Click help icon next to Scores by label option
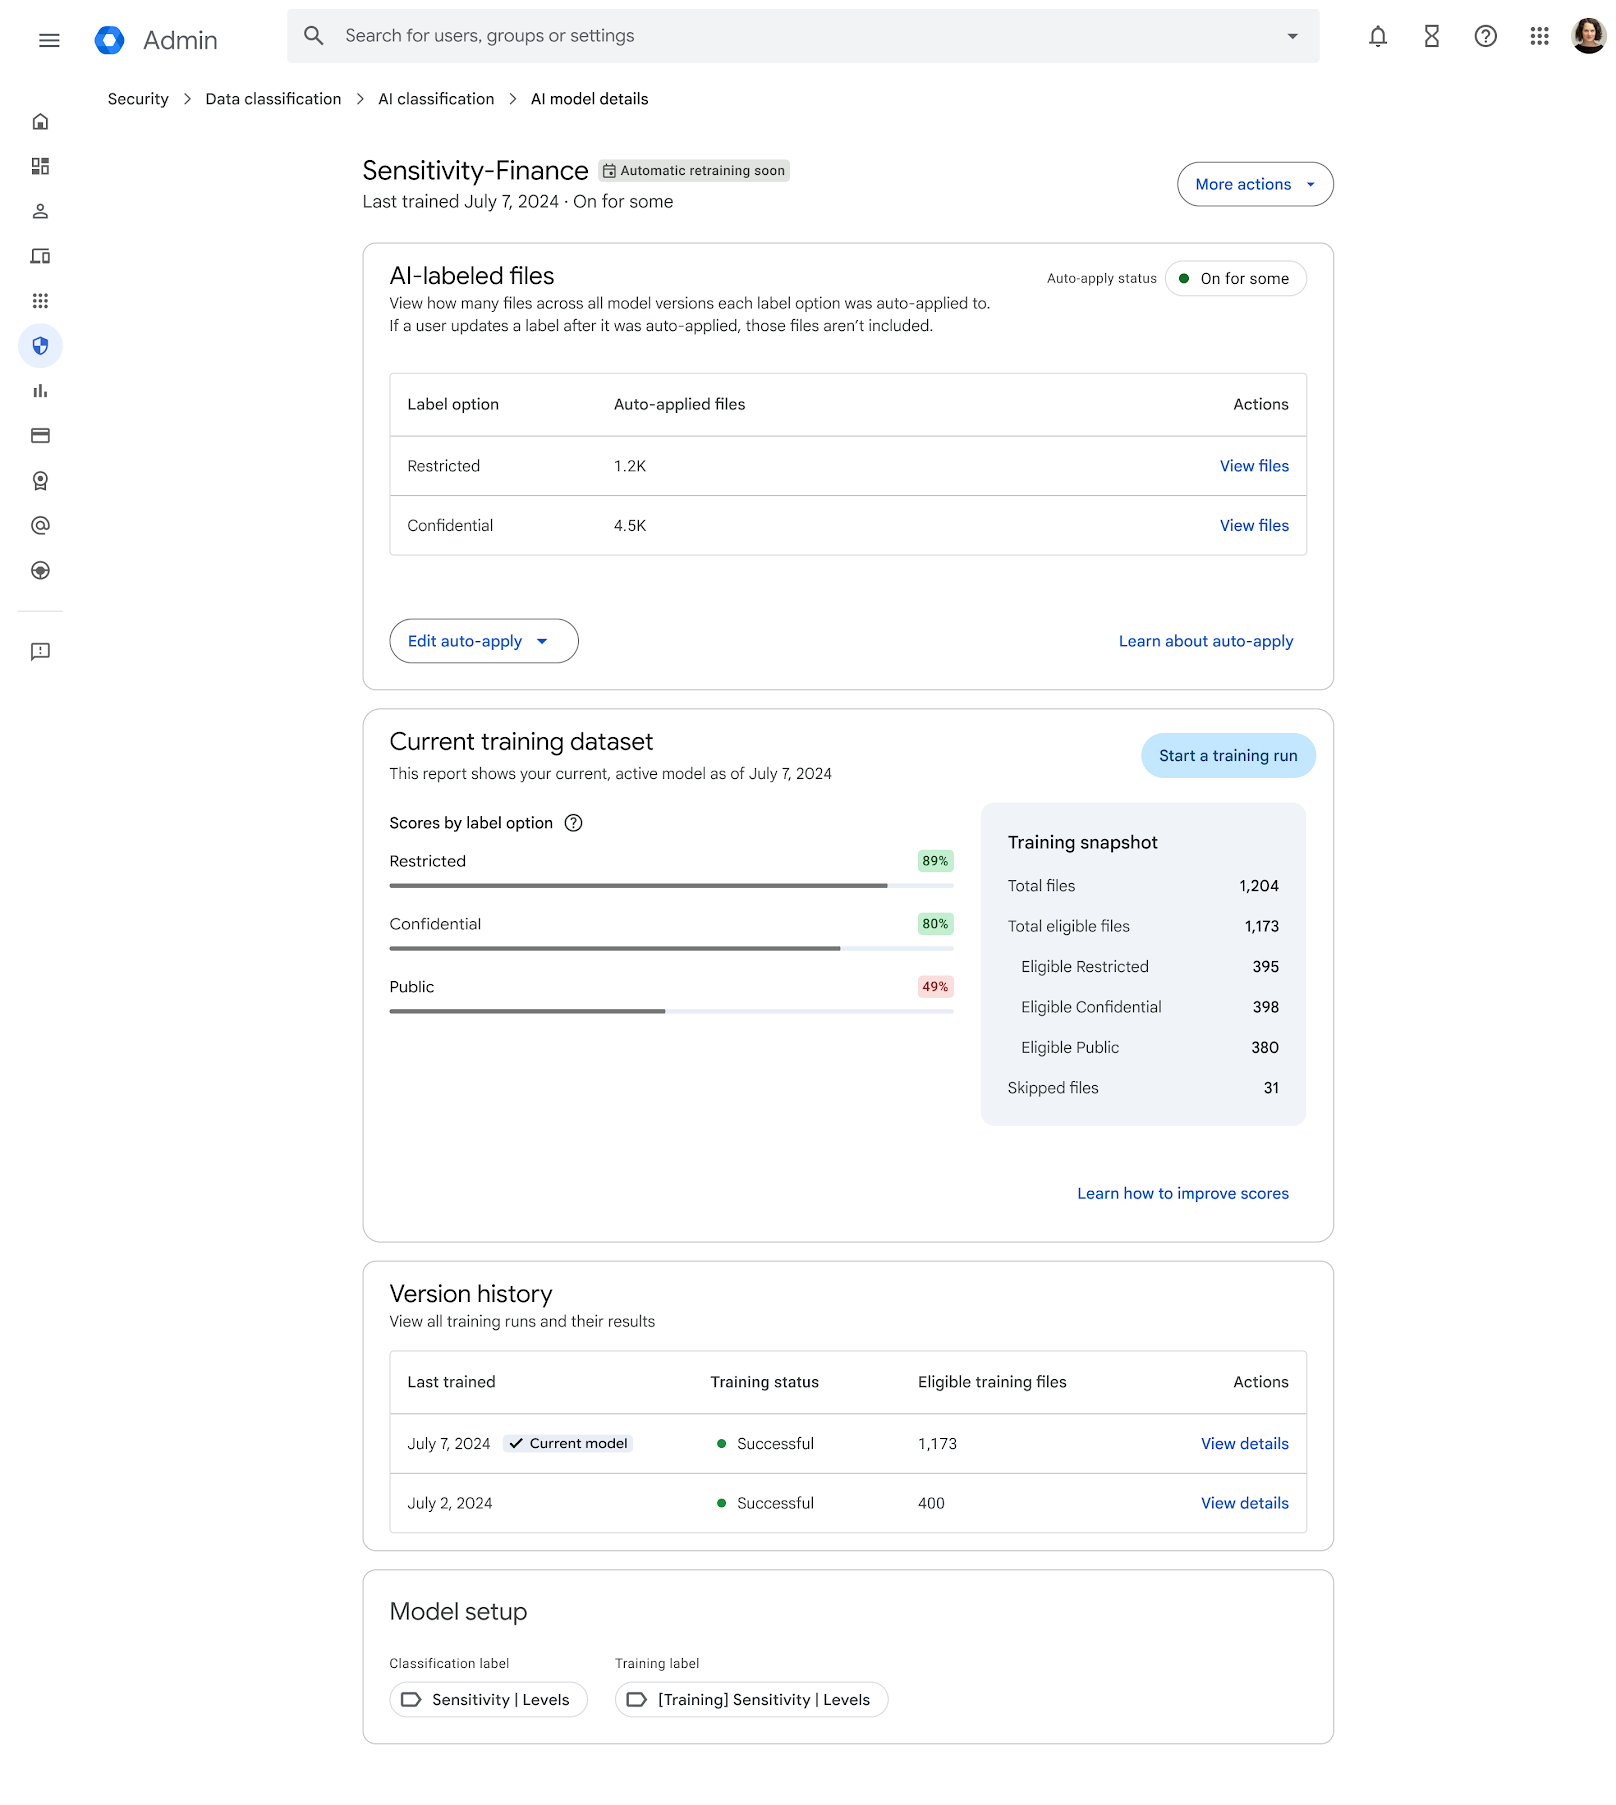The height and width of the screenshot is (1805, 1616). point(573,823)
